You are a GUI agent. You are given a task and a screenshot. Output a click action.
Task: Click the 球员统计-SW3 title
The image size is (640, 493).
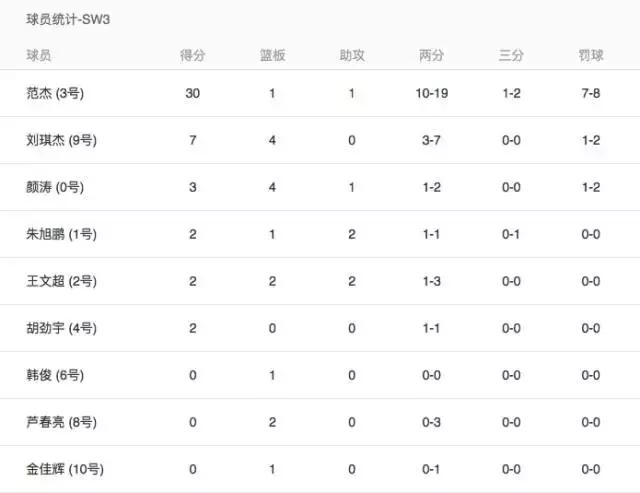click(68, 20)
